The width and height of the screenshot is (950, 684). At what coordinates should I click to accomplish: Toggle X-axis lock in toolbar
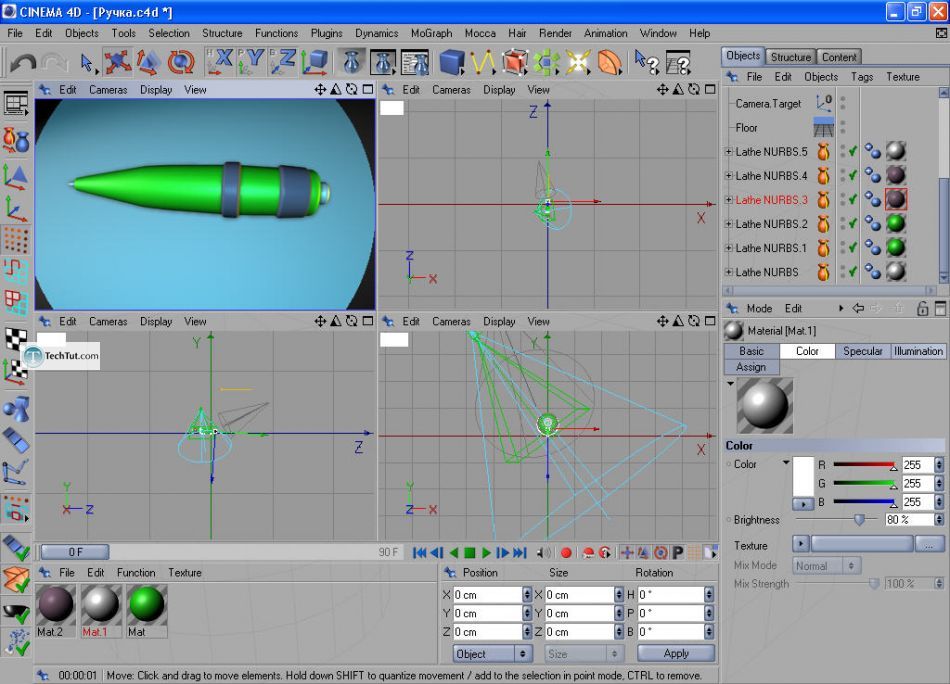[x=220, y=63]
